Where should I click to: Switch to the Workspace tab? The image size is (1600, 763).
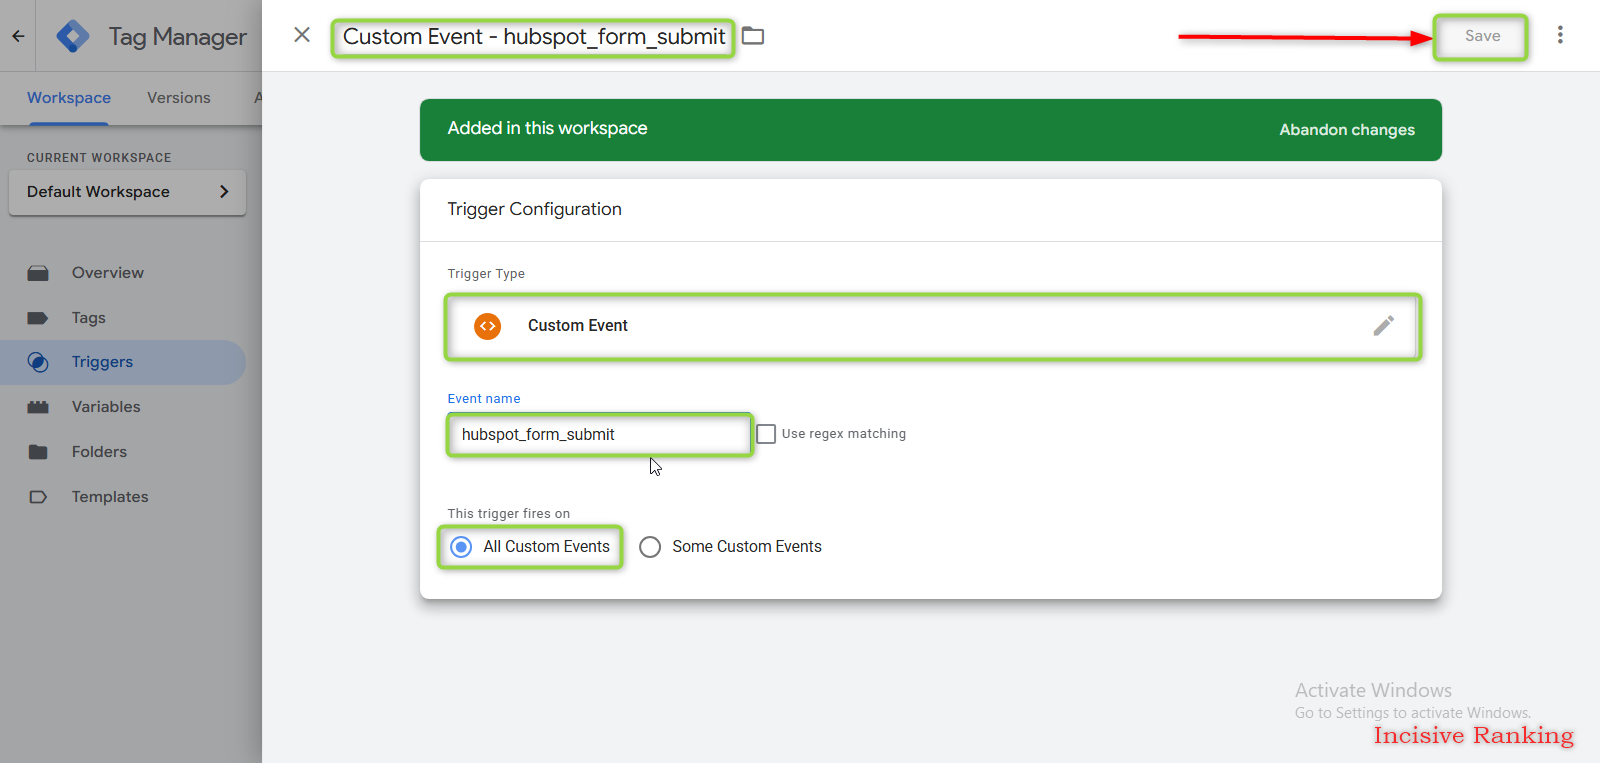click(69, 98)
